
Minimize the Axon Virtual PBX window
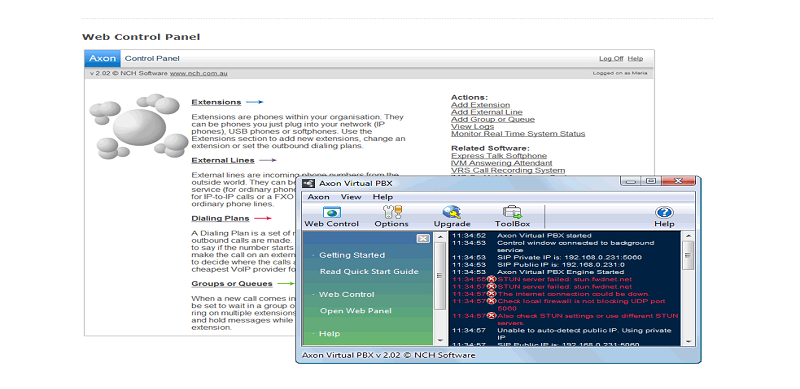click(x=631, y=181)
